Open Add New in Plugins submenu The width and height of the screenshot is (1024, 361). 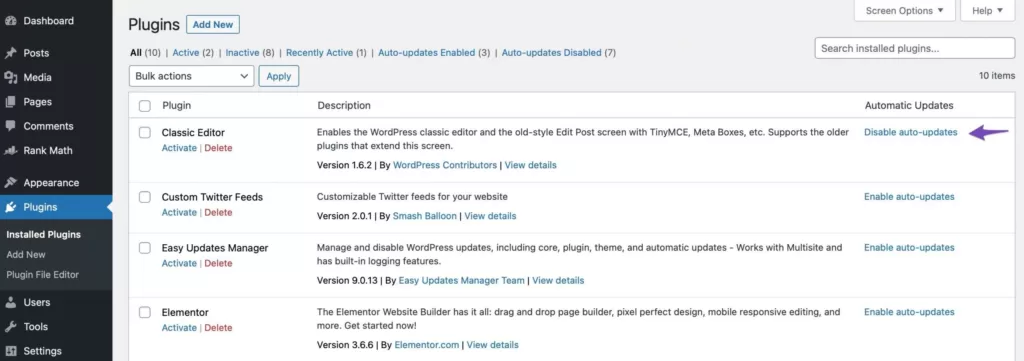26,255
